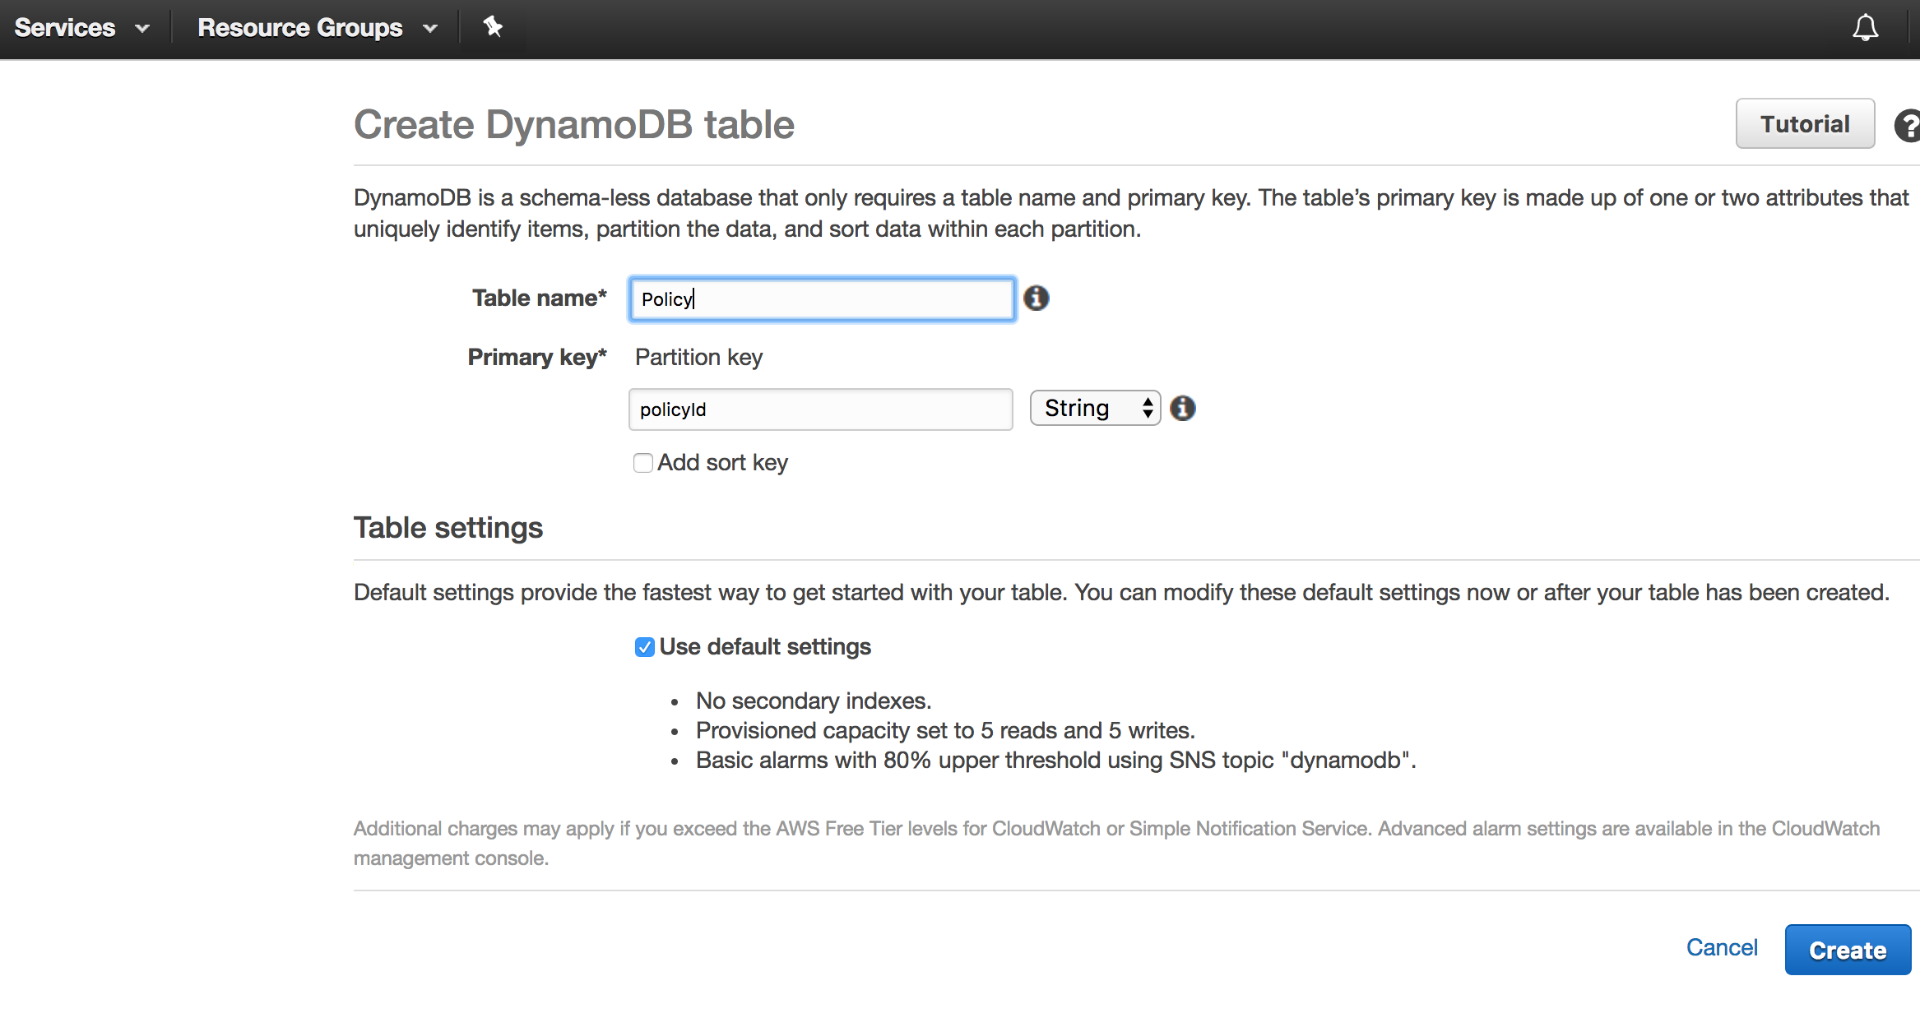Image resolution: width=1920 pixels, height=1013 pixels.
Task: Click the Create button
Action: (x=1848, y=950)
